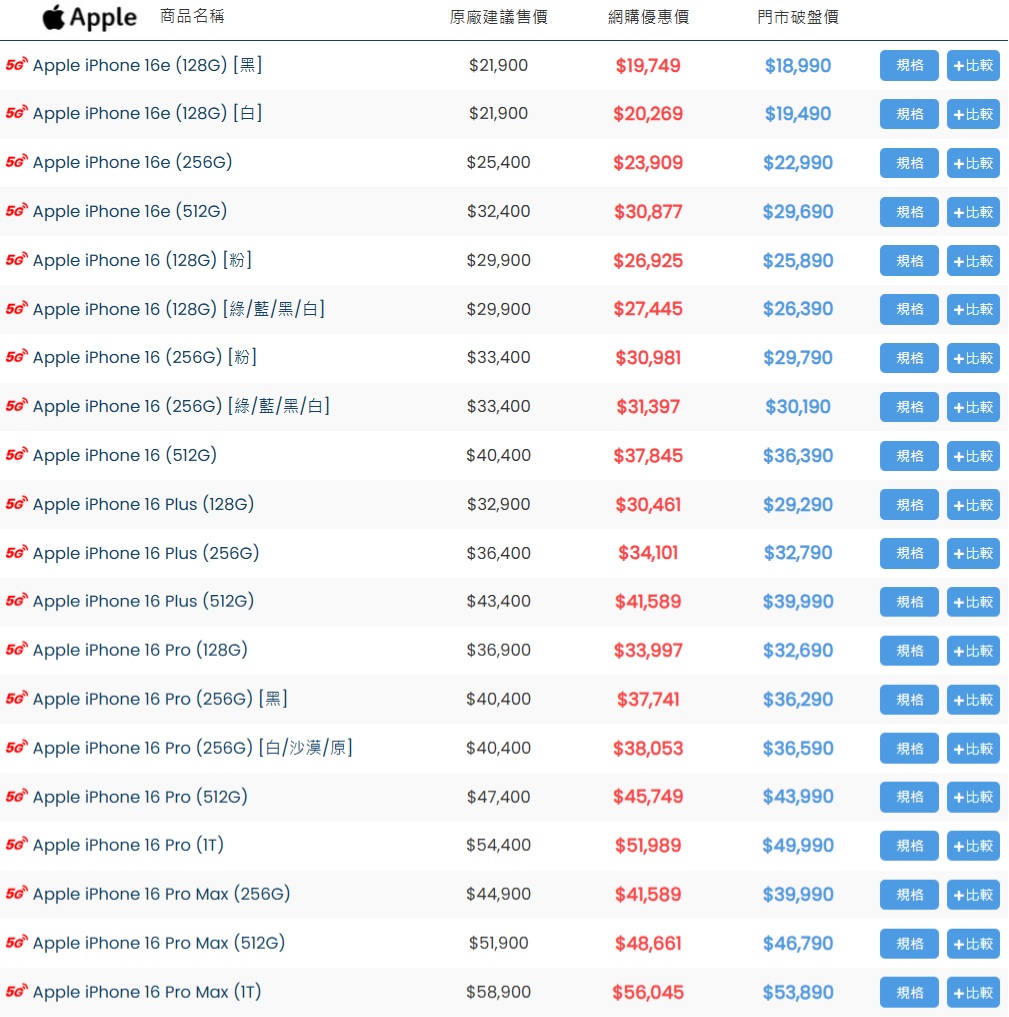Click the 5G icon beside iPhone 16e (128G) [黑]
The height and width of the screenshot is (1017, 1009).
(x=16, y=64)
